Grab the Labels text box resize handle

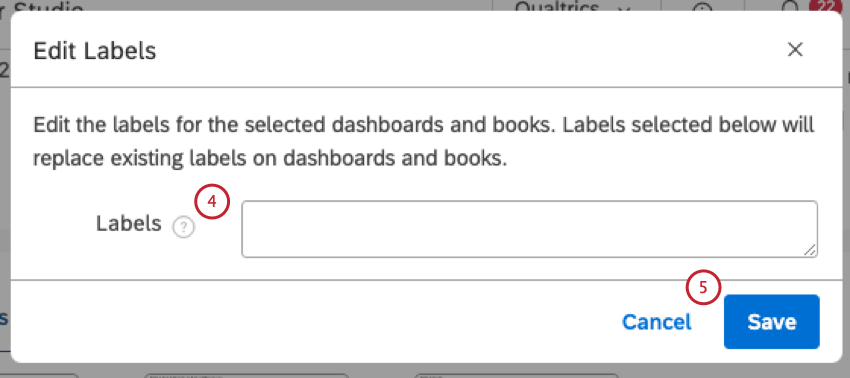click(809, 249)
